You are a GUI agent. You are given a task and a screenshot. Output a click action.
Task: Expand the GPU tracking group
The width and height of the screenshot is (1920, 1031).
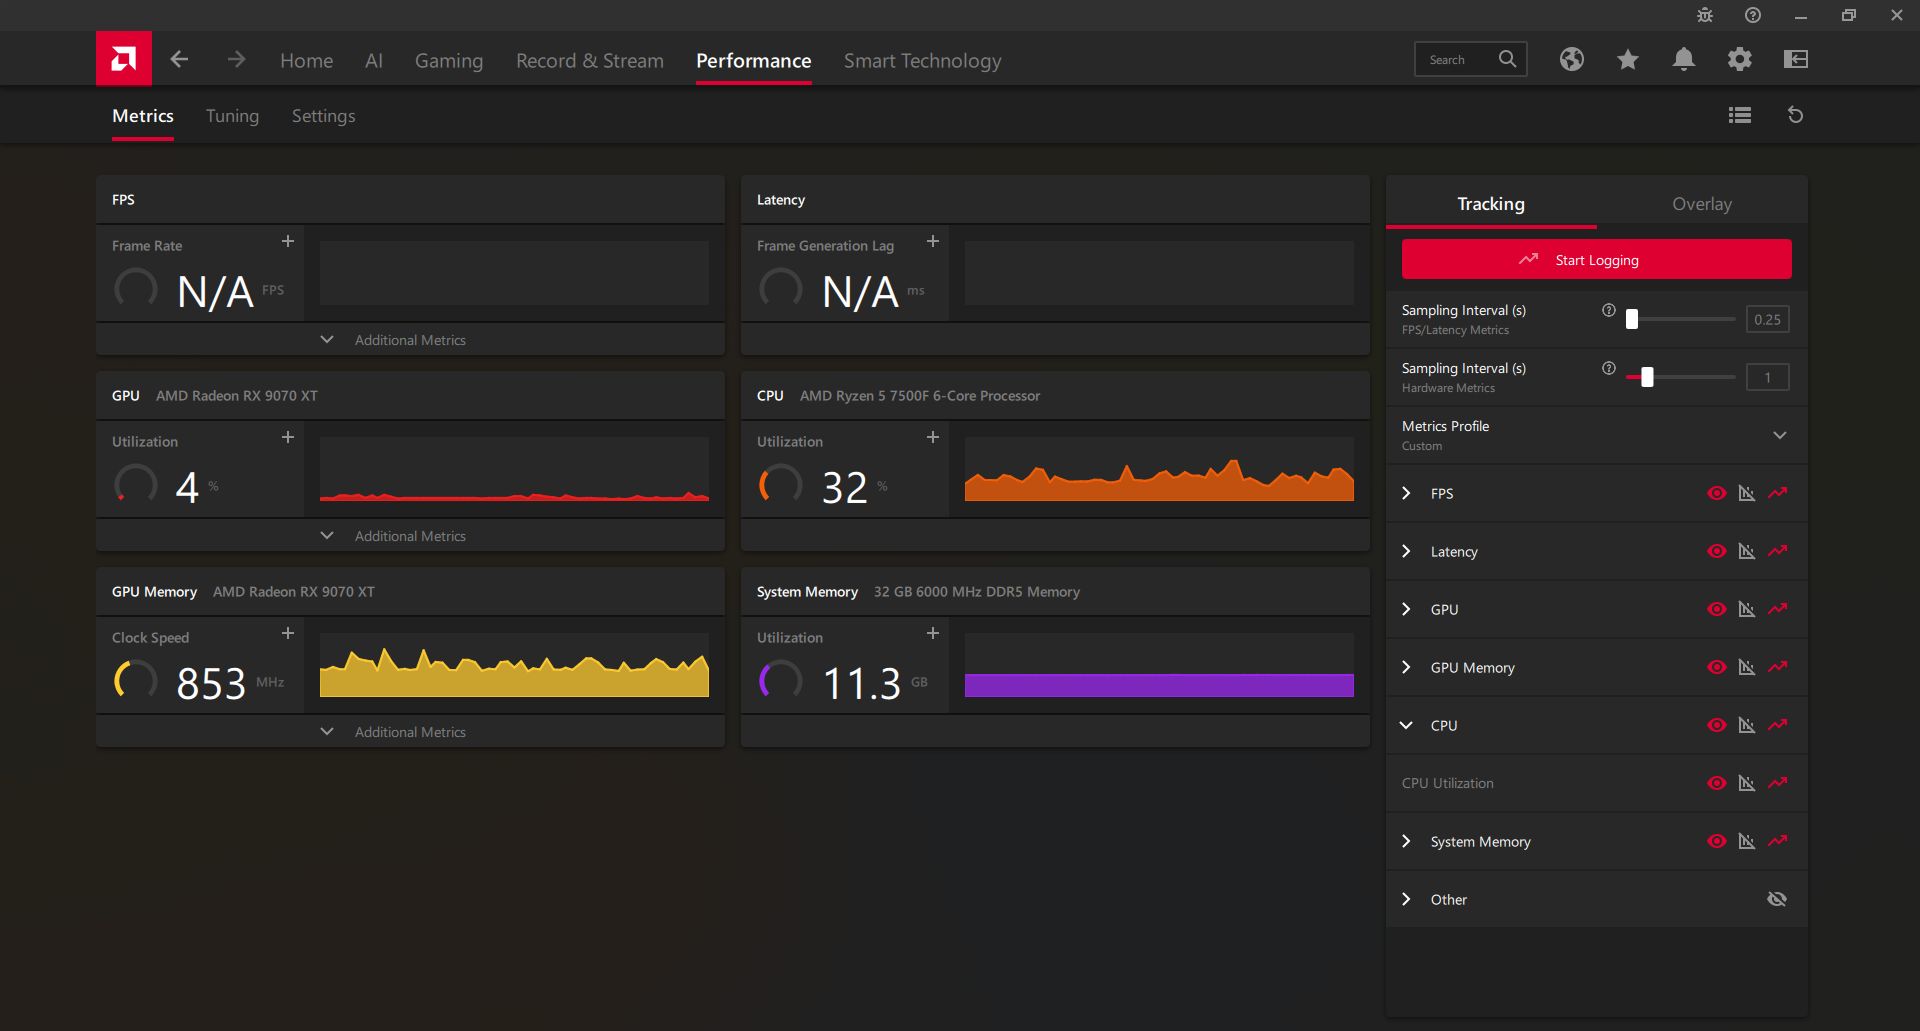[1407, 609]
